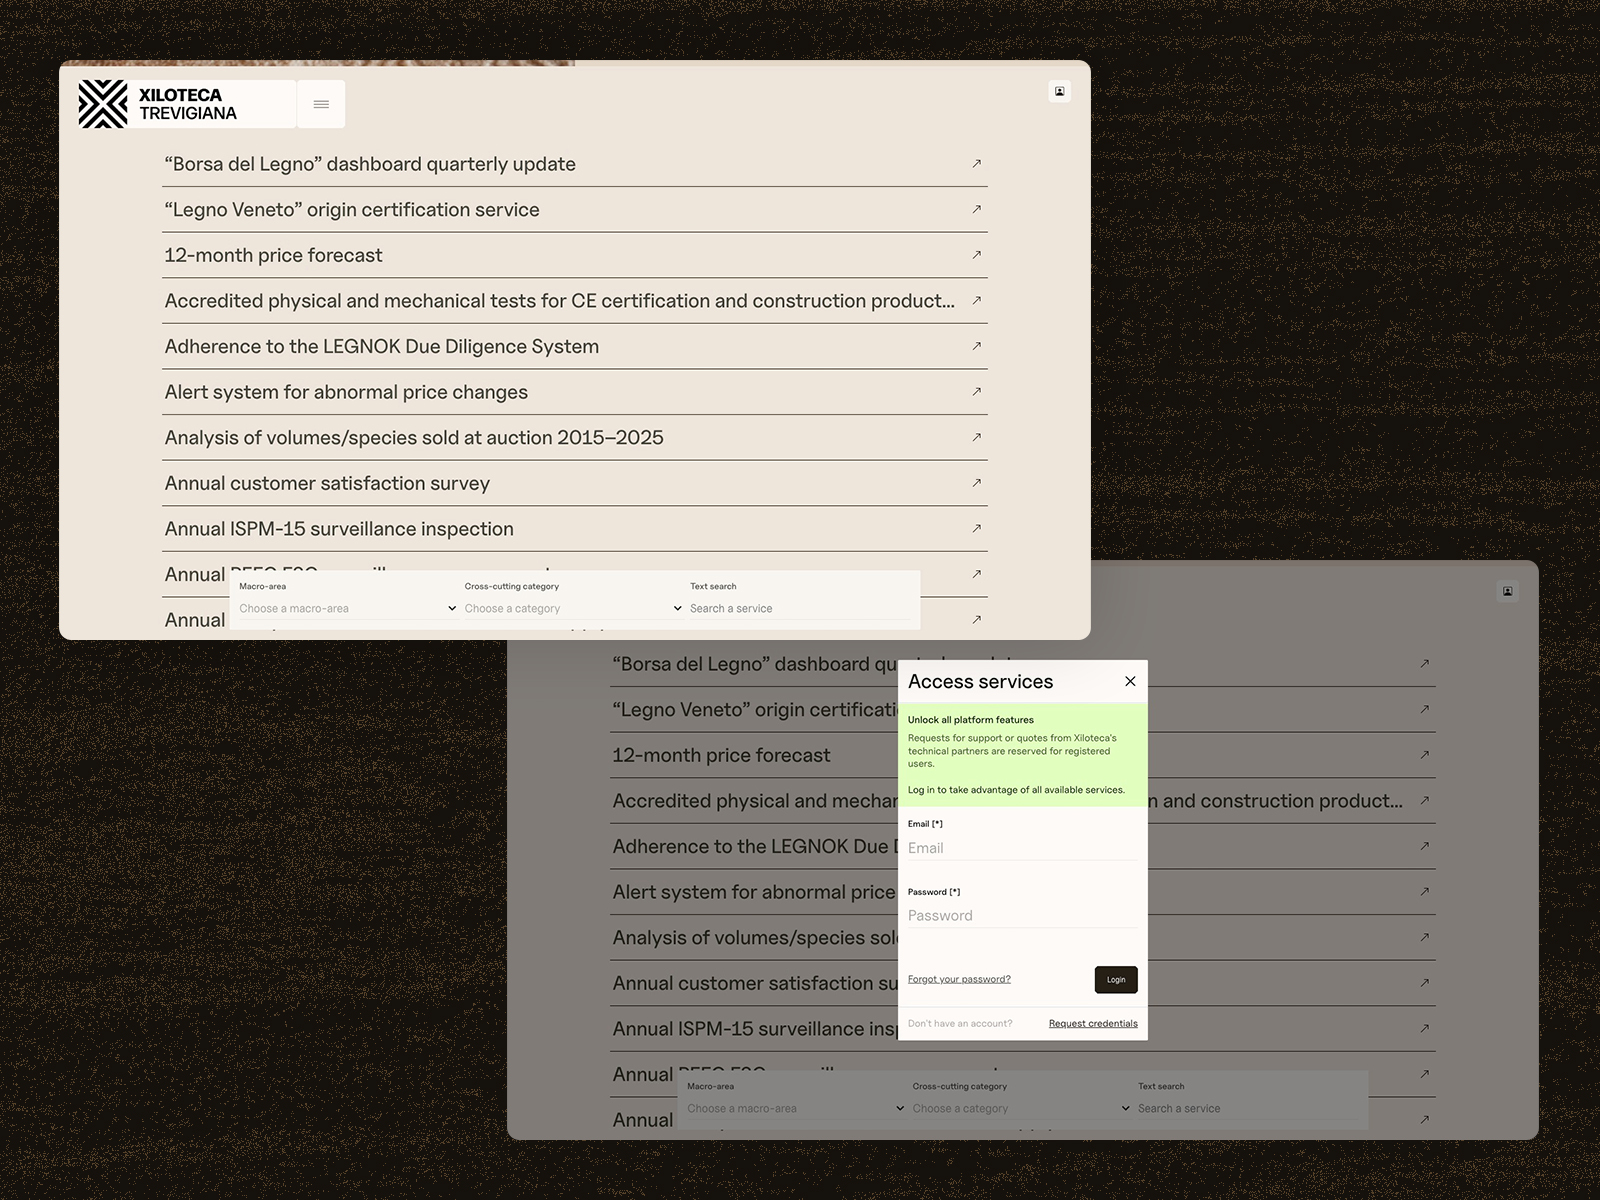
Task: Open the user account icon in top window
Action: tap(1060, 91)
